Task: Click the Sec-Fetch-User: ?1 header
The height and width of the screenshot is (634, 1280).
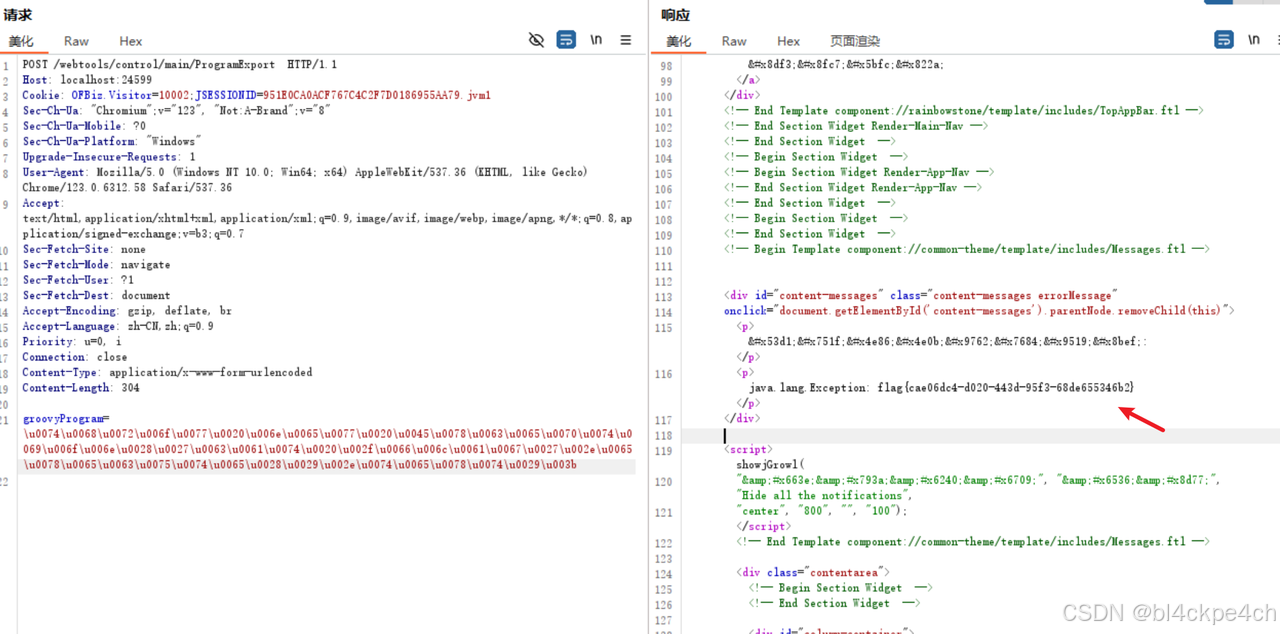Action: click(x=78, y=280)
